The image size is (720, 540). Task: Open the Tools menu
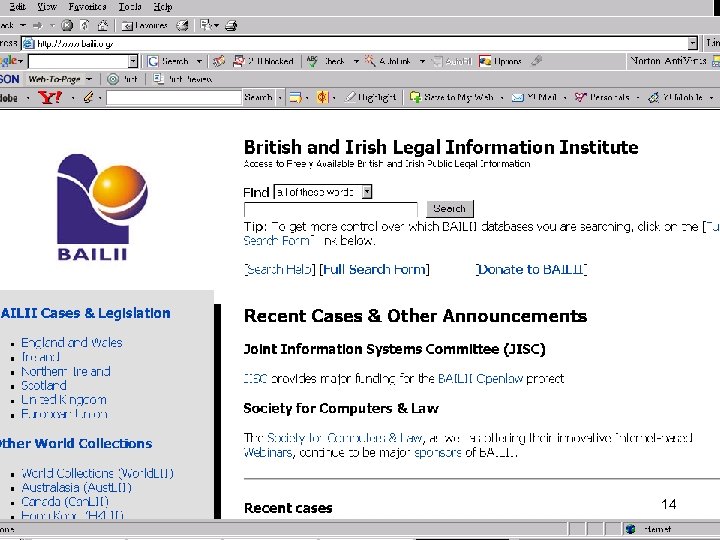coord(130,7)
